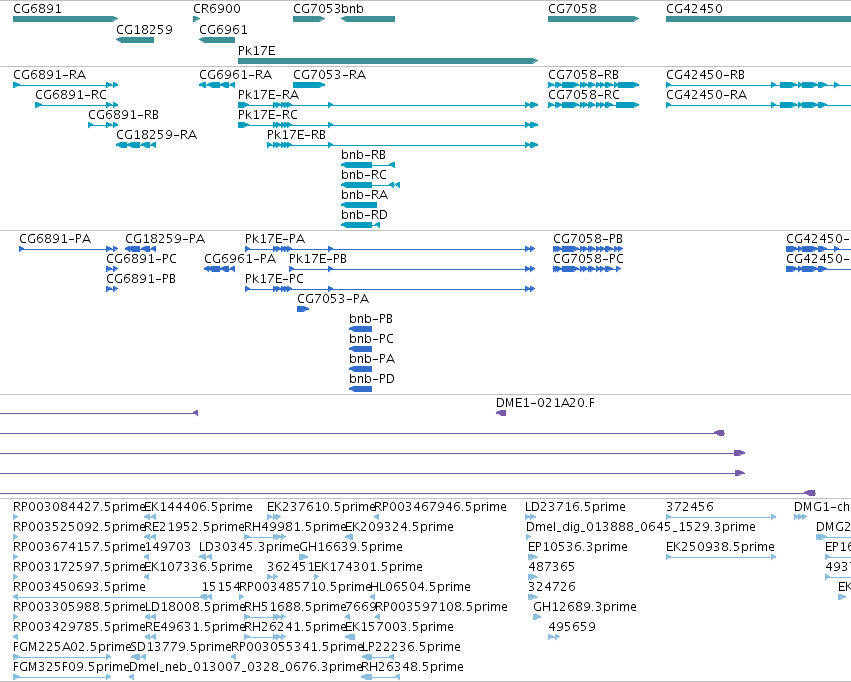Click the EK250938.5prime EST label

(720, 547)
